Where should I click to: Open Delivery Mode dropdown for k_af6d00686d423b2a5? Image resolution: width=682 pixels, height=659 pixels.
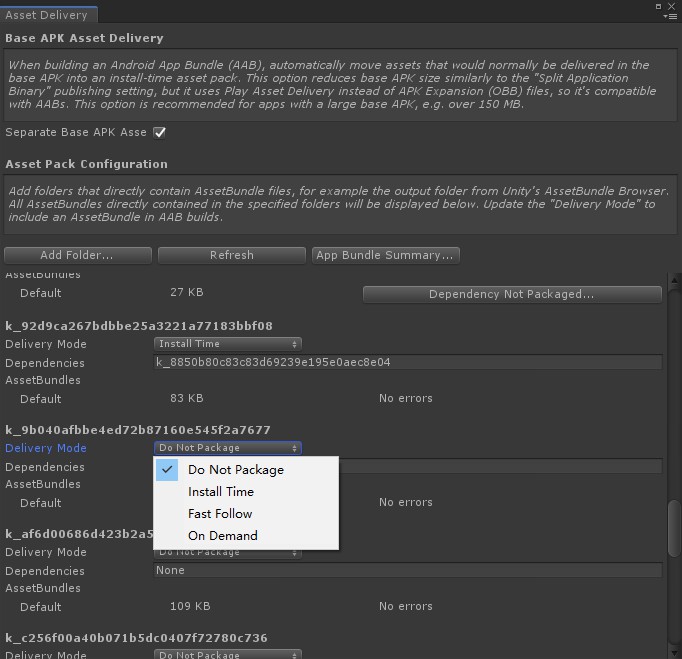(227, 553)
